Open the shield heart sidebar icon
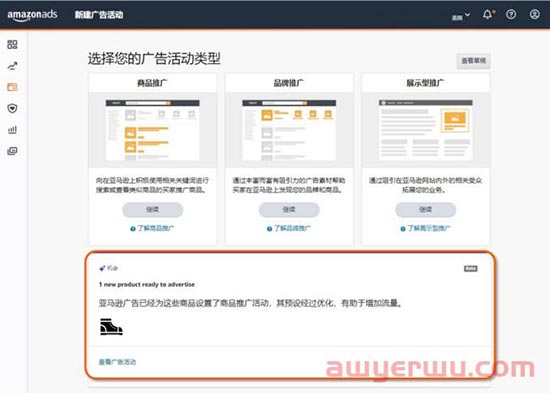550x393 pixels. pyautogui.click(x=12, y=108)
